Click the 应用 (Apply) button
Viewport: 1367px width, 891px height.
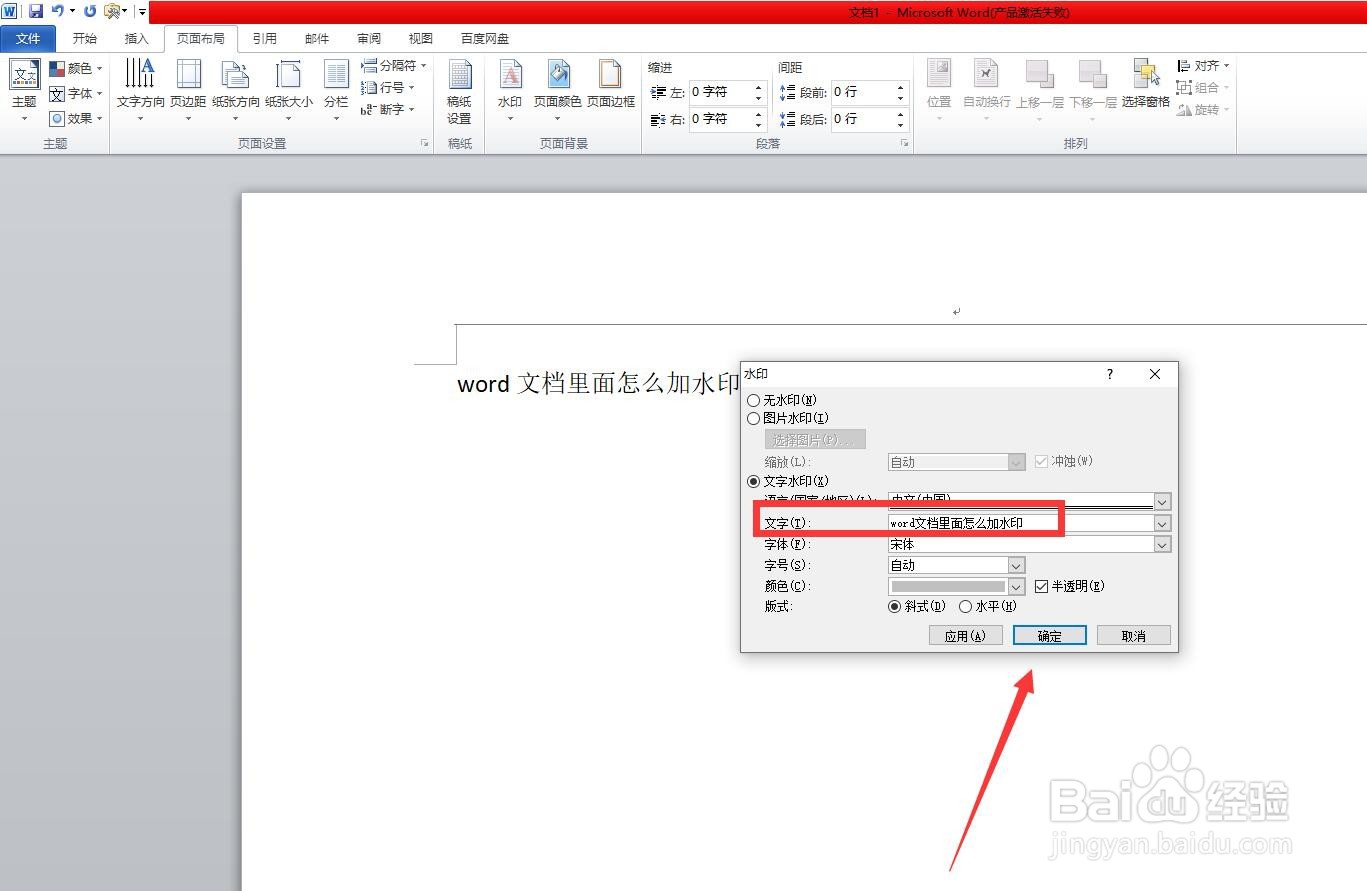(964, 635)
